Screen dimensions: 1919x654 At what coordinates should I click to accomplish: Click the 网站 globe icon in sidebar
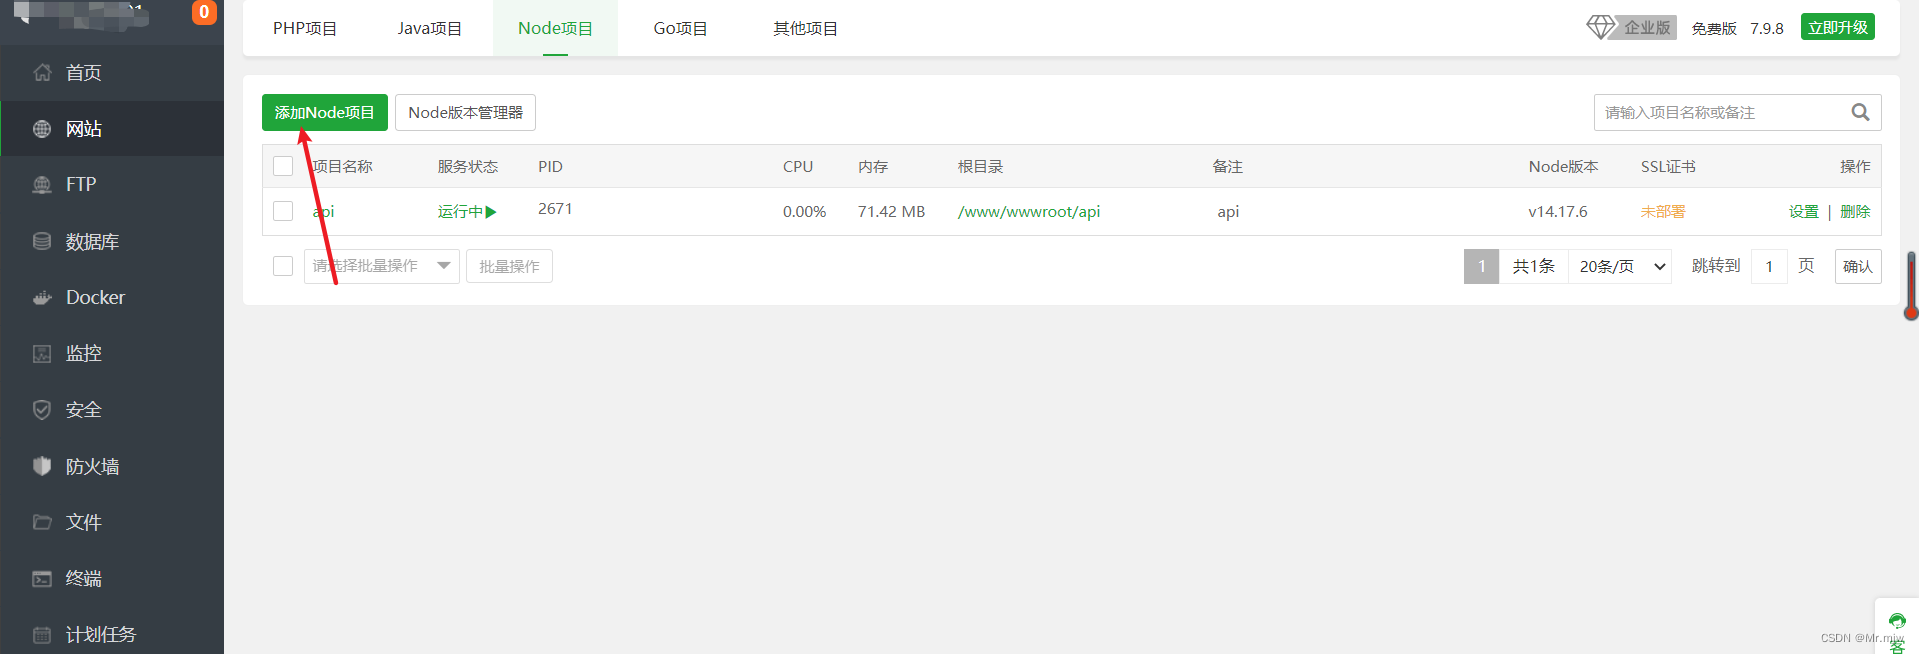pos(42,129)
